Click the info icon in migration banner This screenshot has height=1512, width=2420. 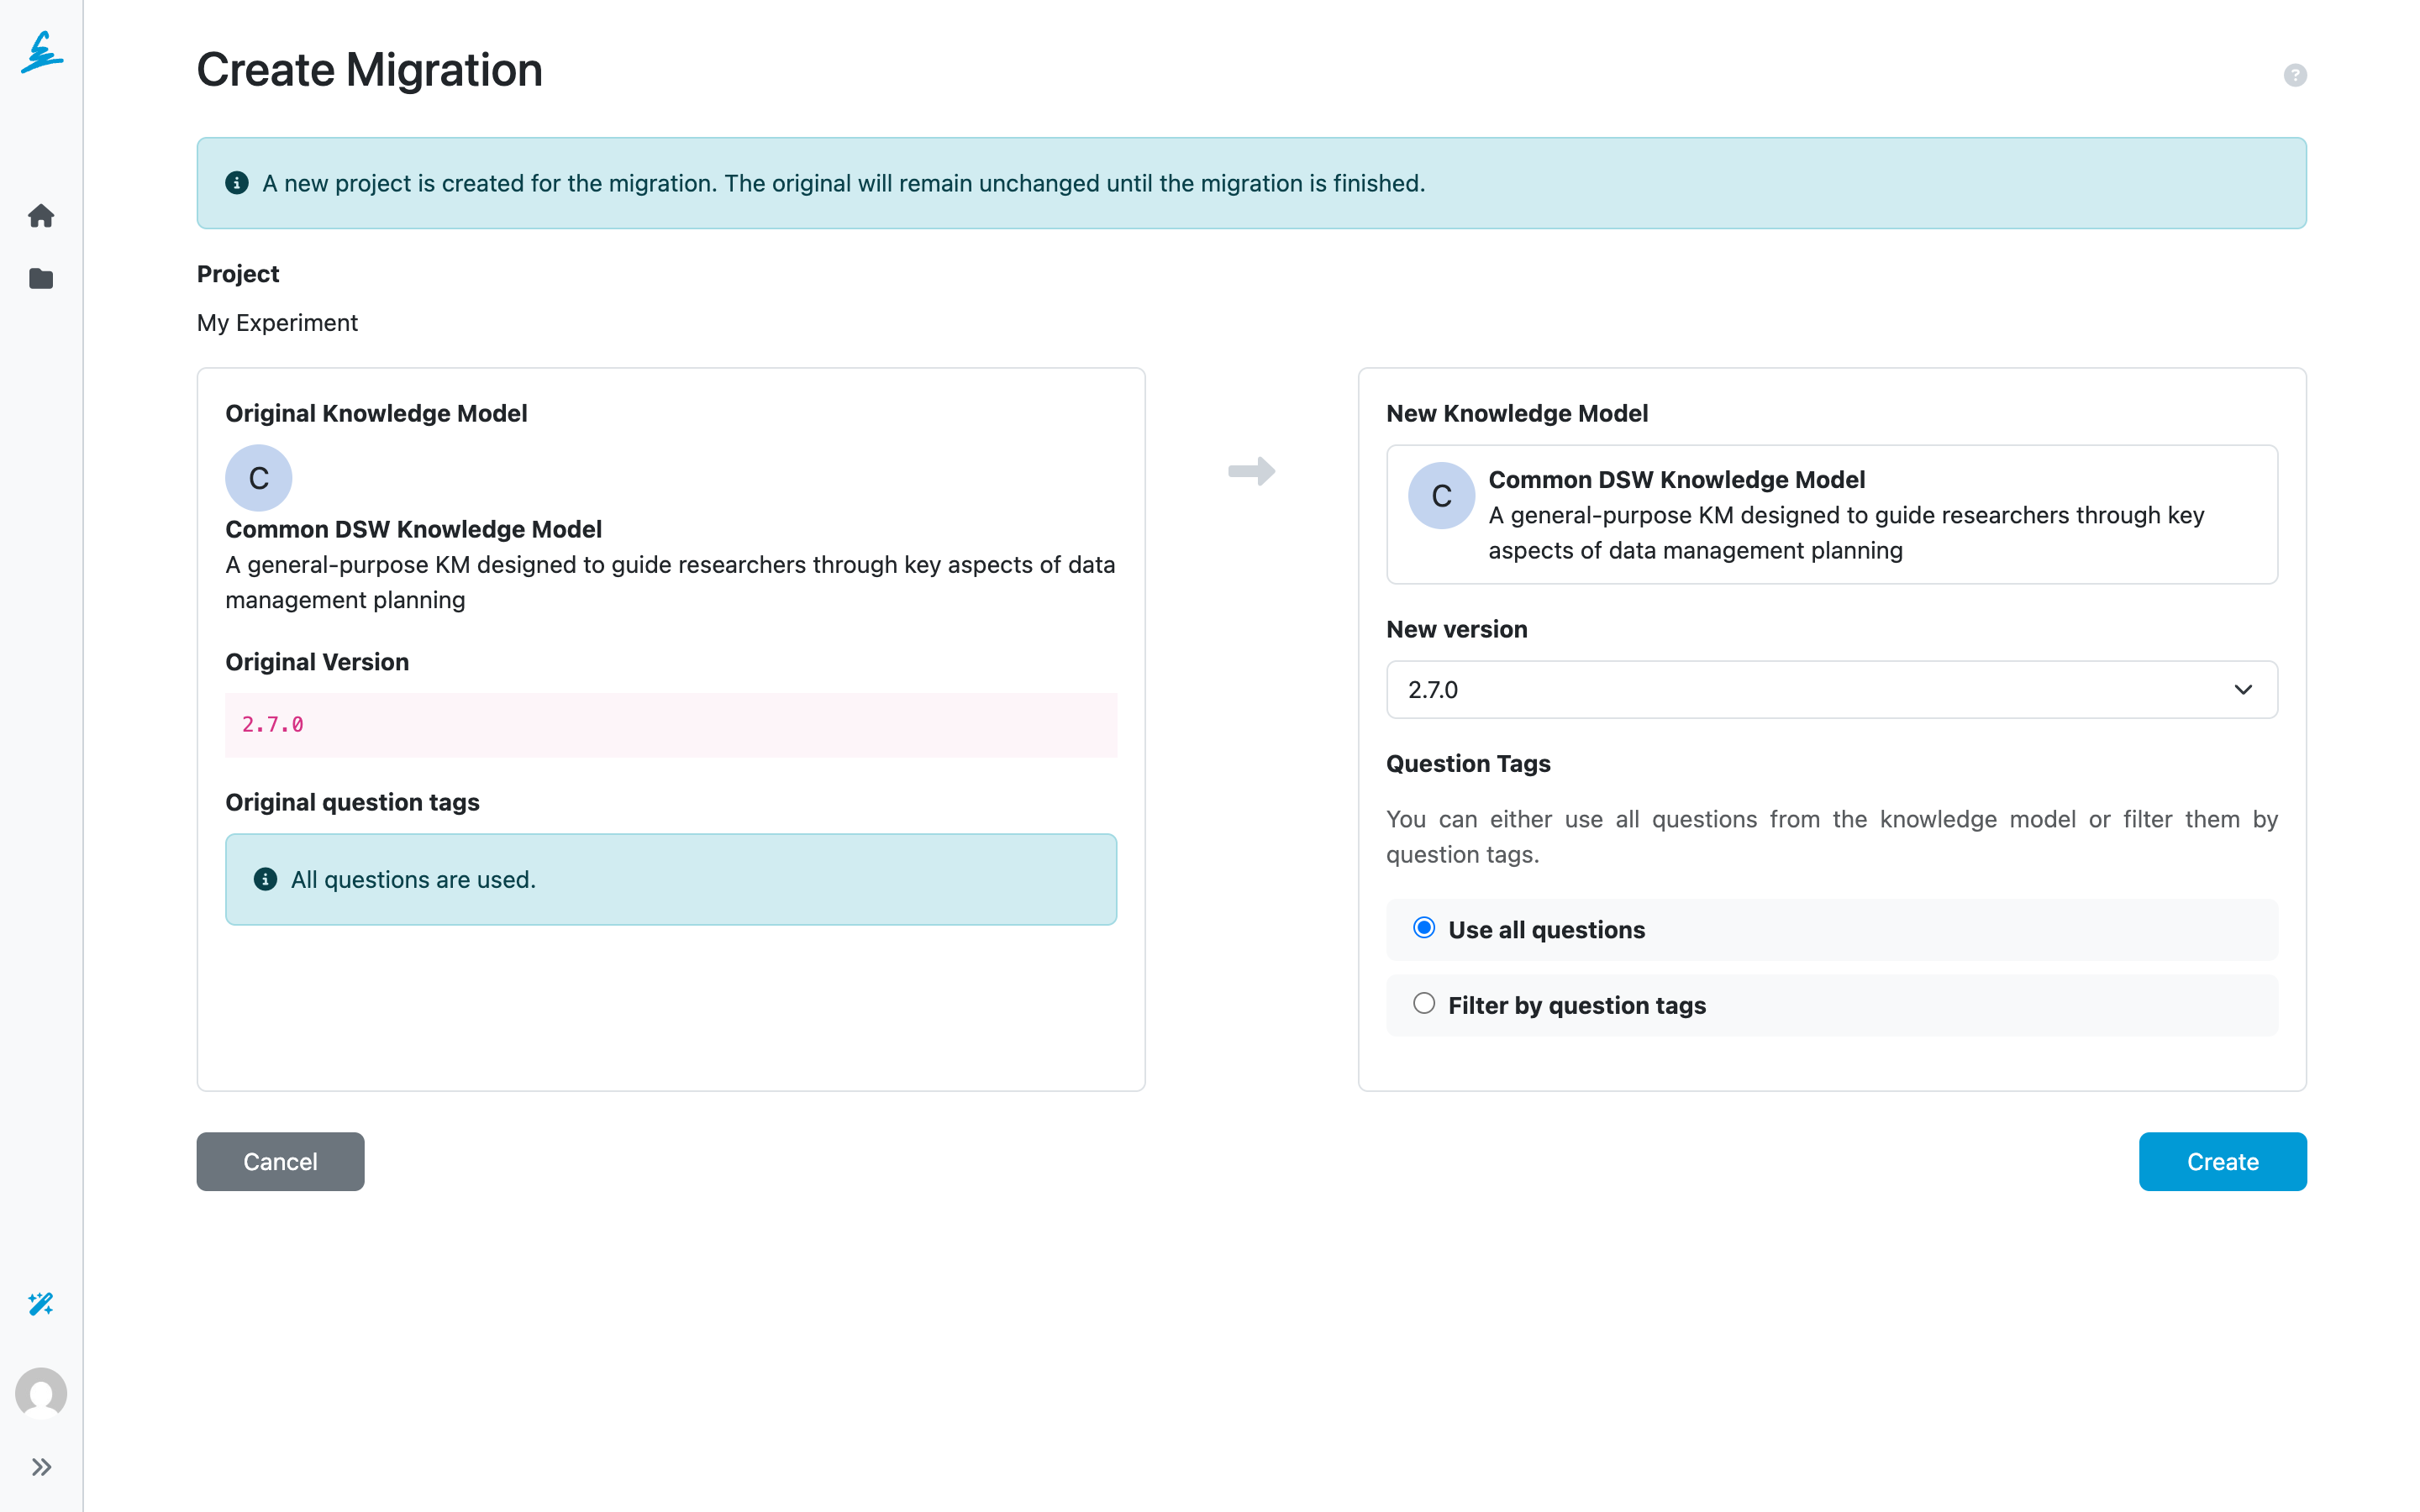237,183
